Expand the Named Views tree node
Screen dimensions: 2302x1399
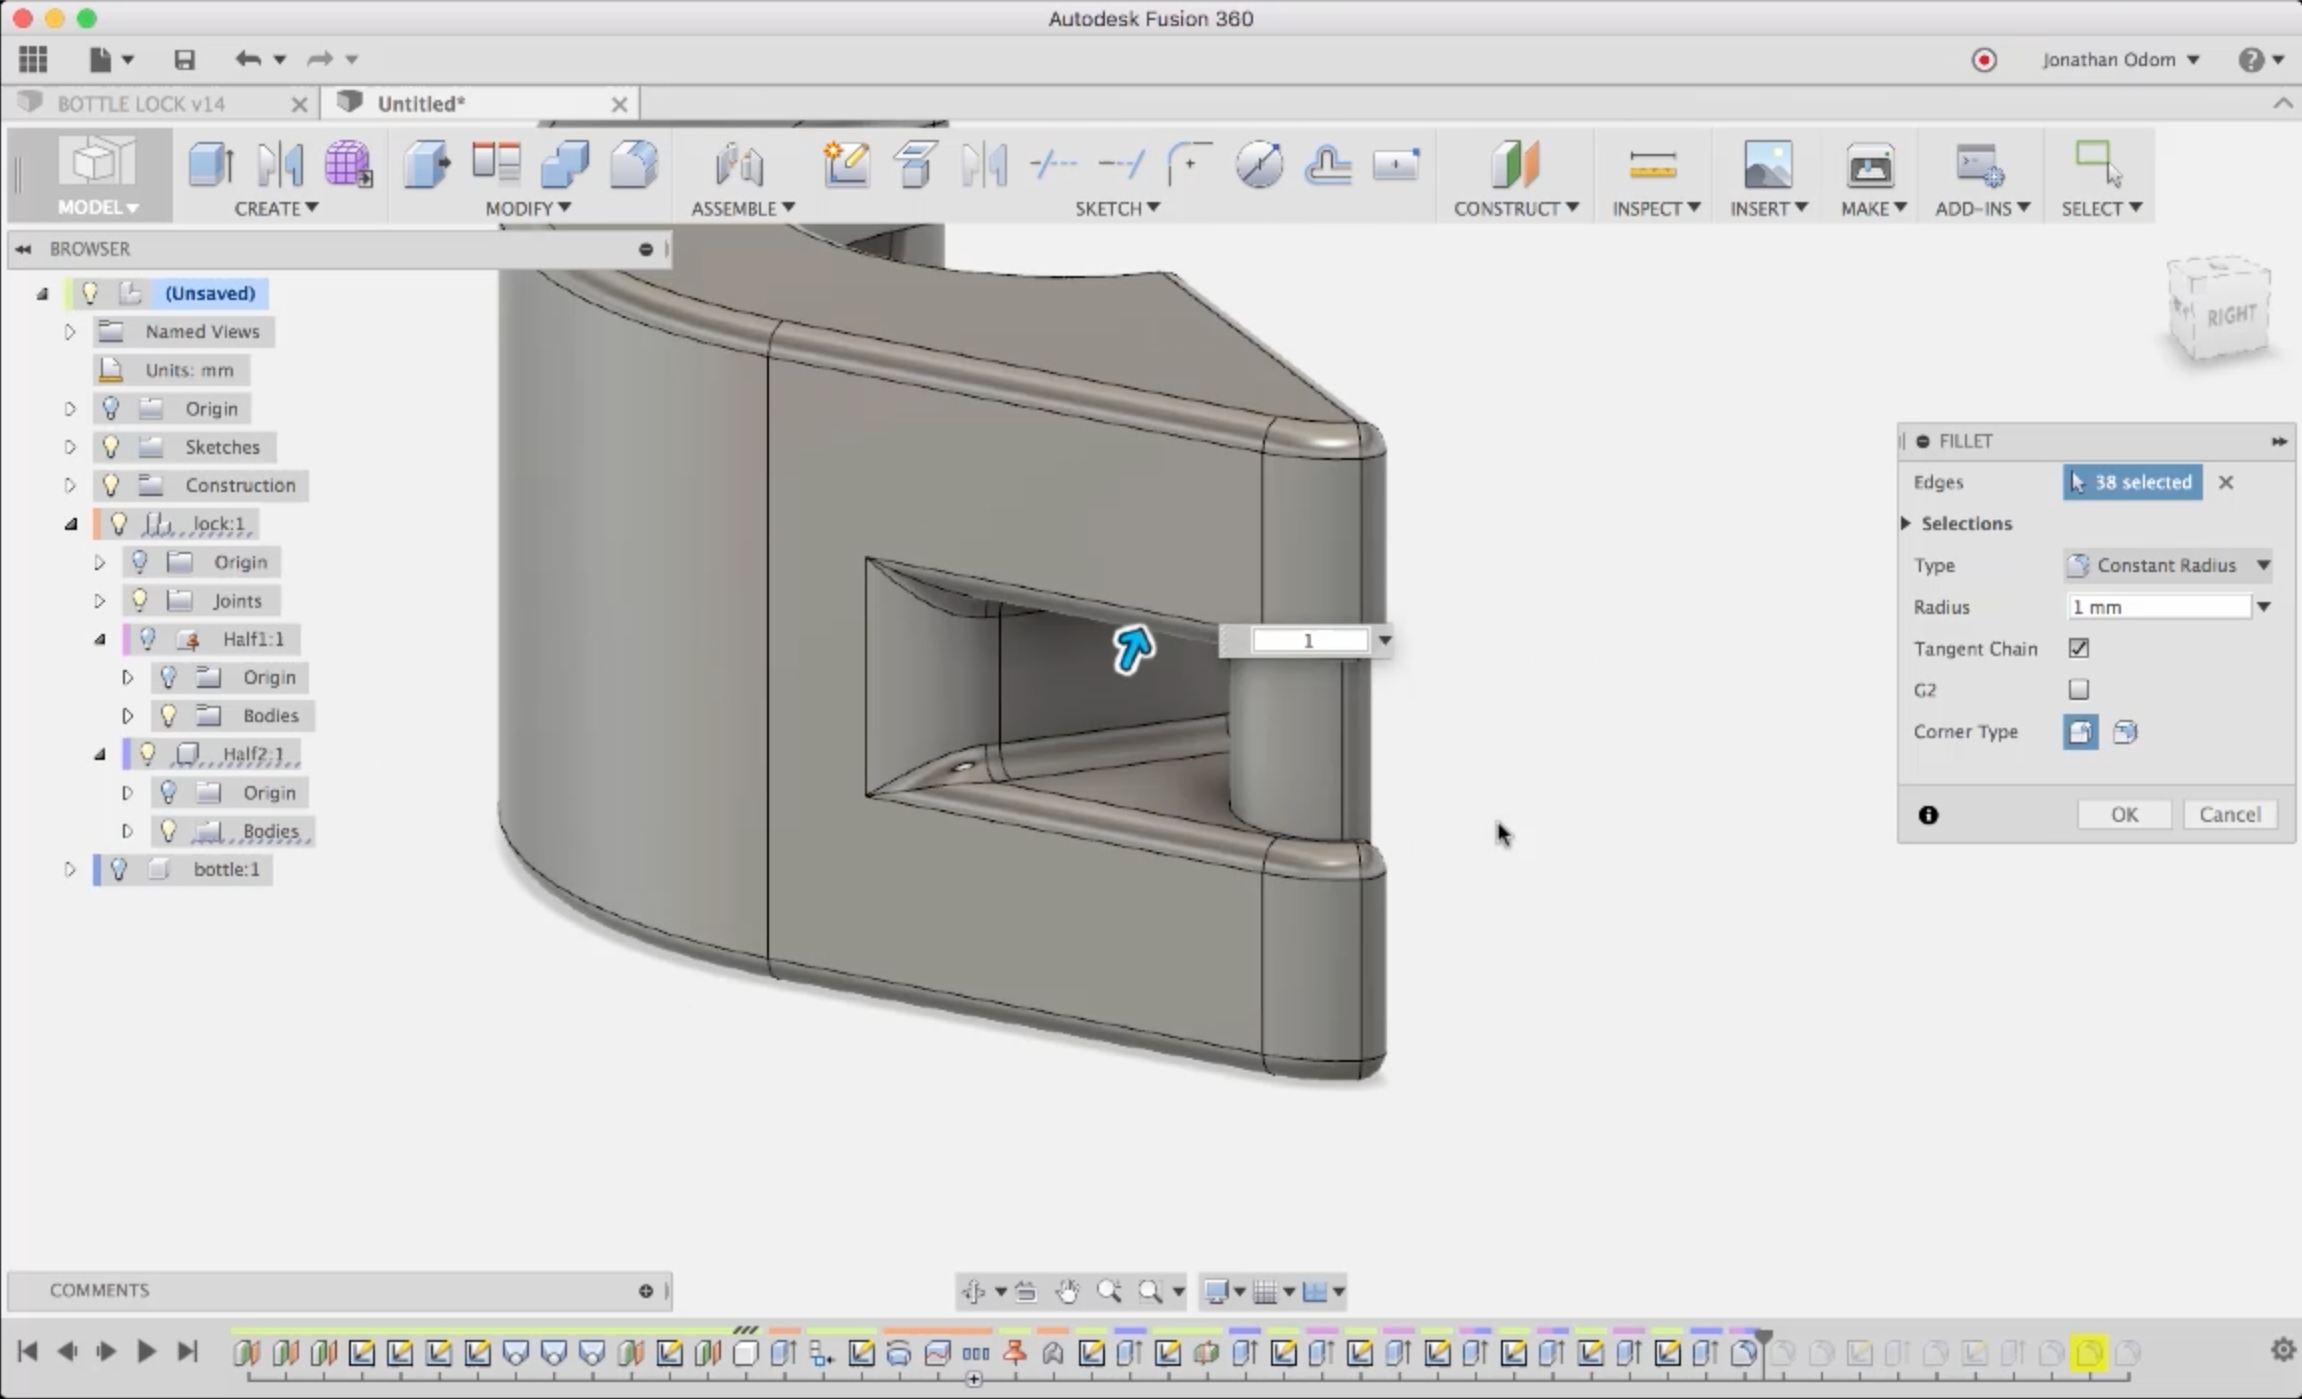click(70, 332)
